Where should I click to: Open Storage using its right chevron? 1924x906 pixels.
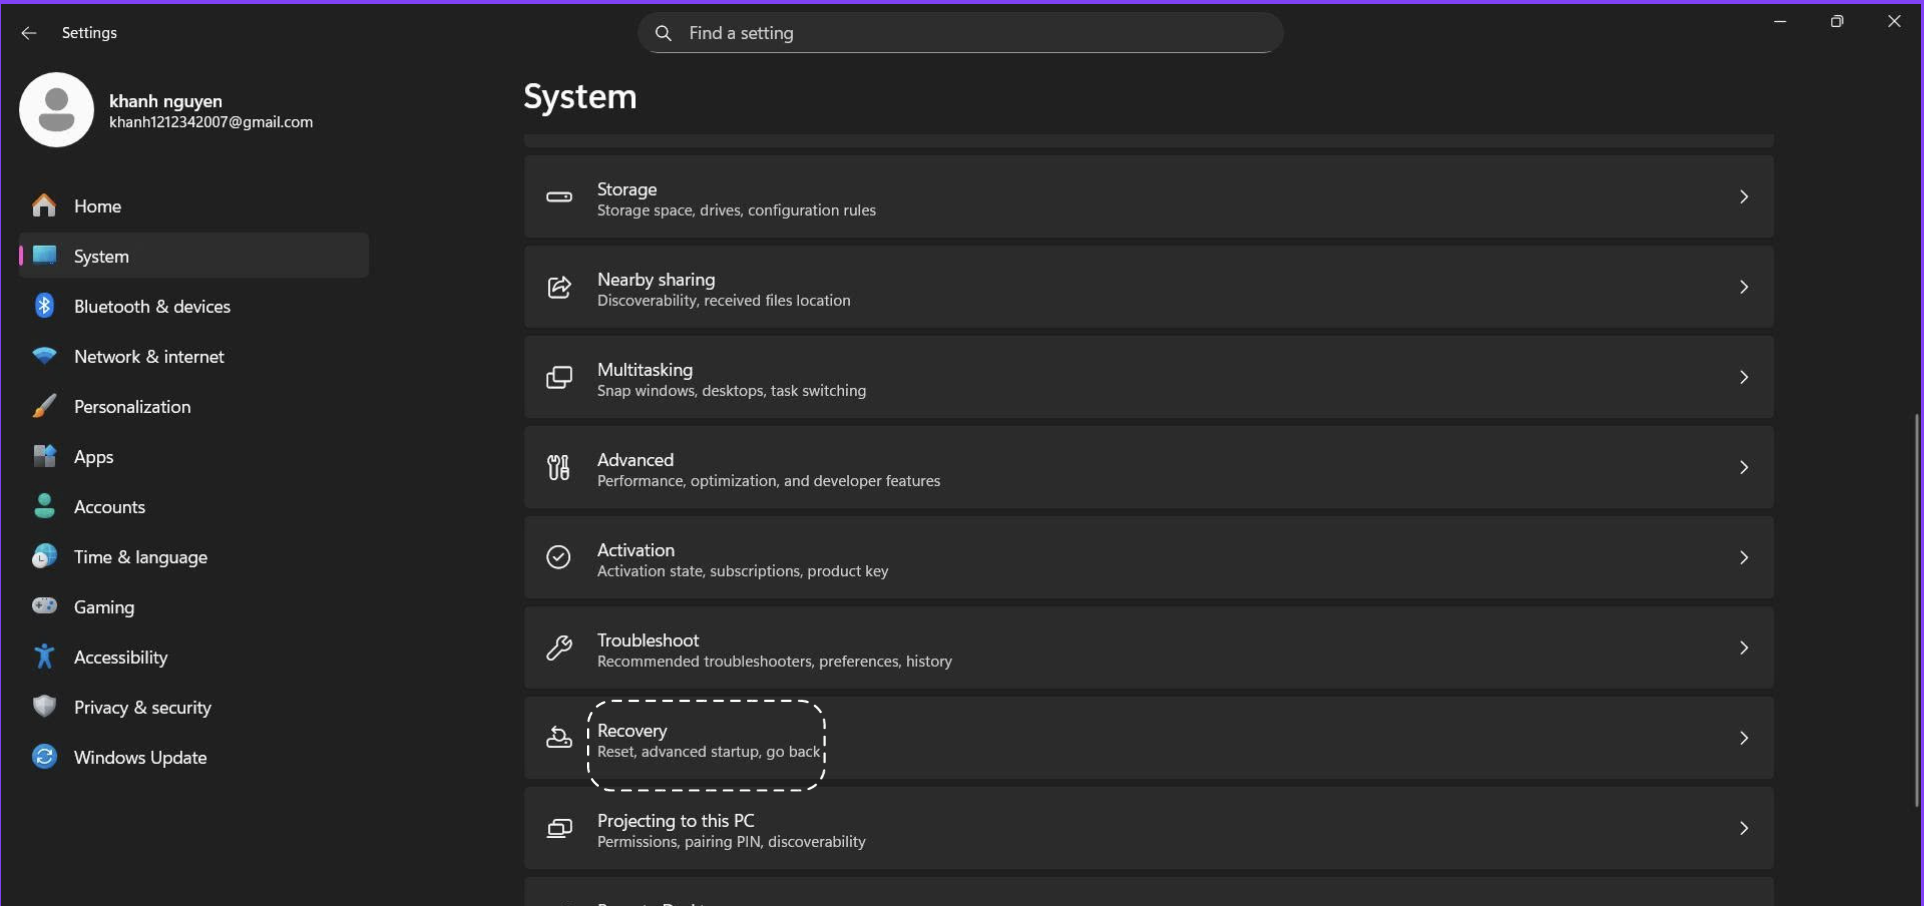click(x=1743, y=197)
